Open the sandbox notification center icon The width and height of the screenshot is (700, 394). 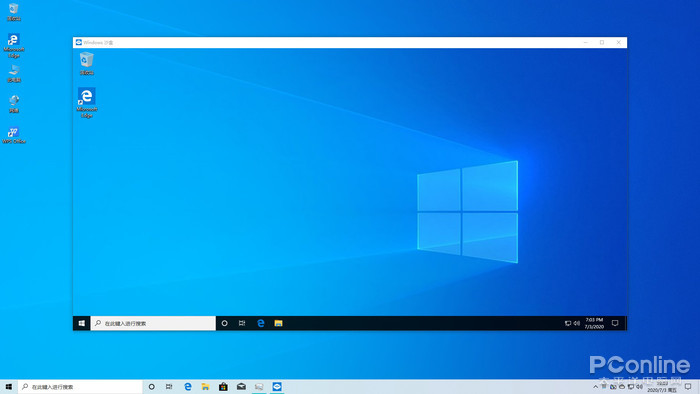(x=615, y=323)
